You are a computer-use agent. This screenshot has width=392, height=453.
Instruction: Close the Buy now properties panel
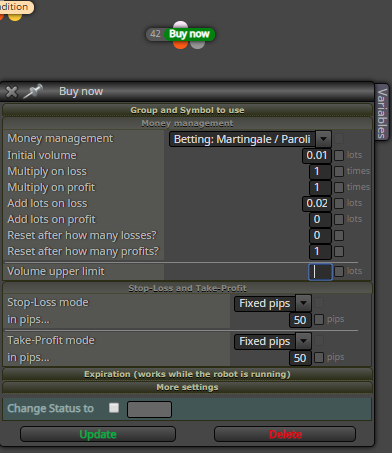click(x=11, y=92)
